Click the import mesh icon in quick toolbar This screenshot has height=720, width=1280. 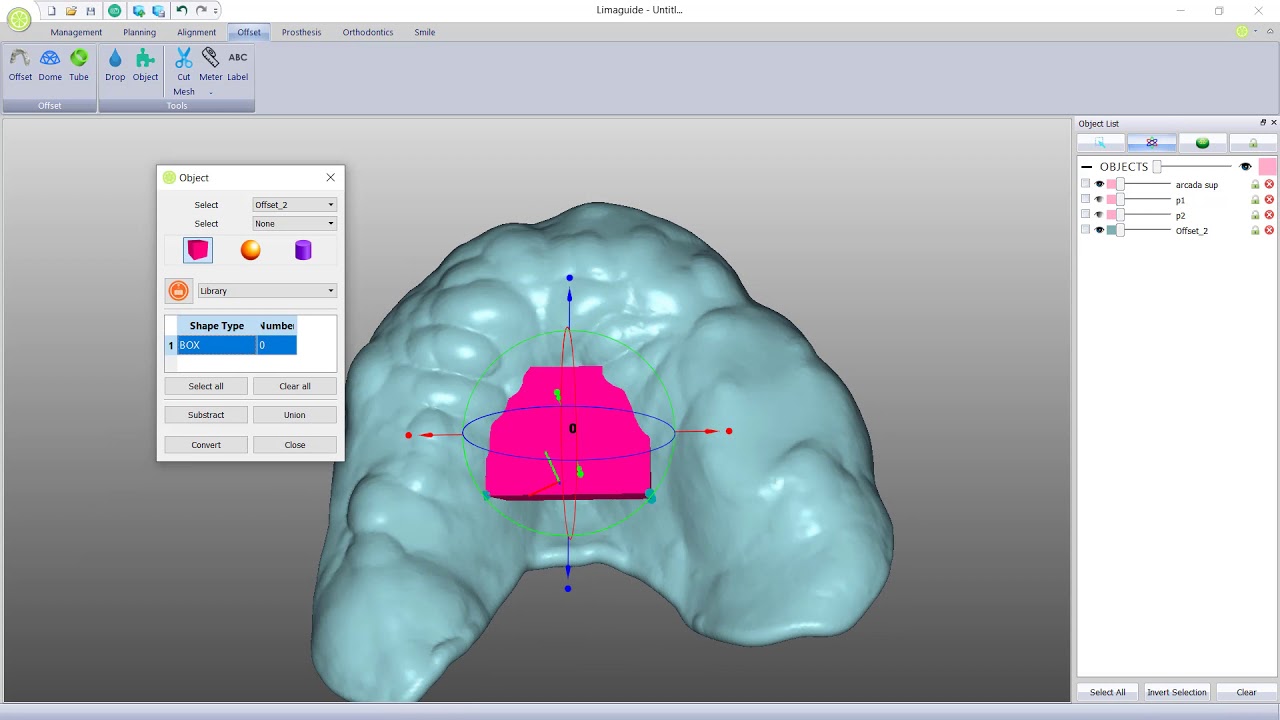[138, 11]
